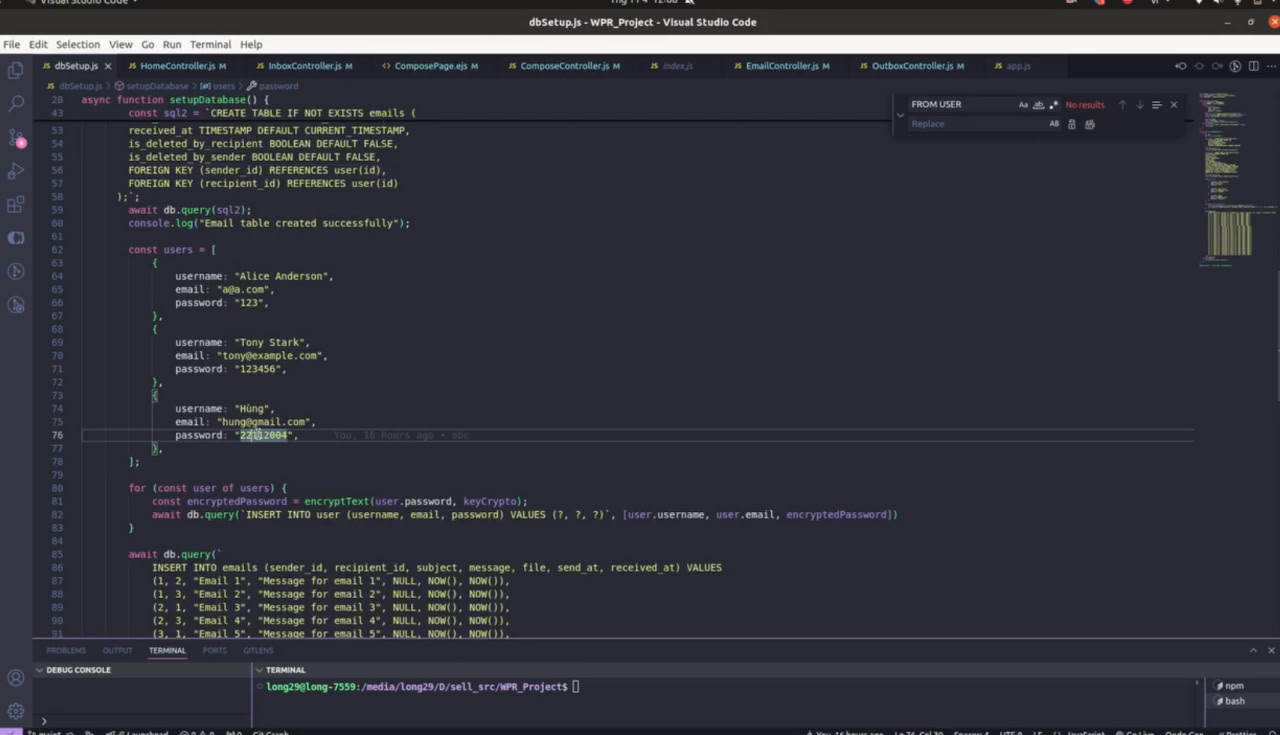Open the Edit menu
This screenshot has width=1280, height=735.
coord(38,45)
